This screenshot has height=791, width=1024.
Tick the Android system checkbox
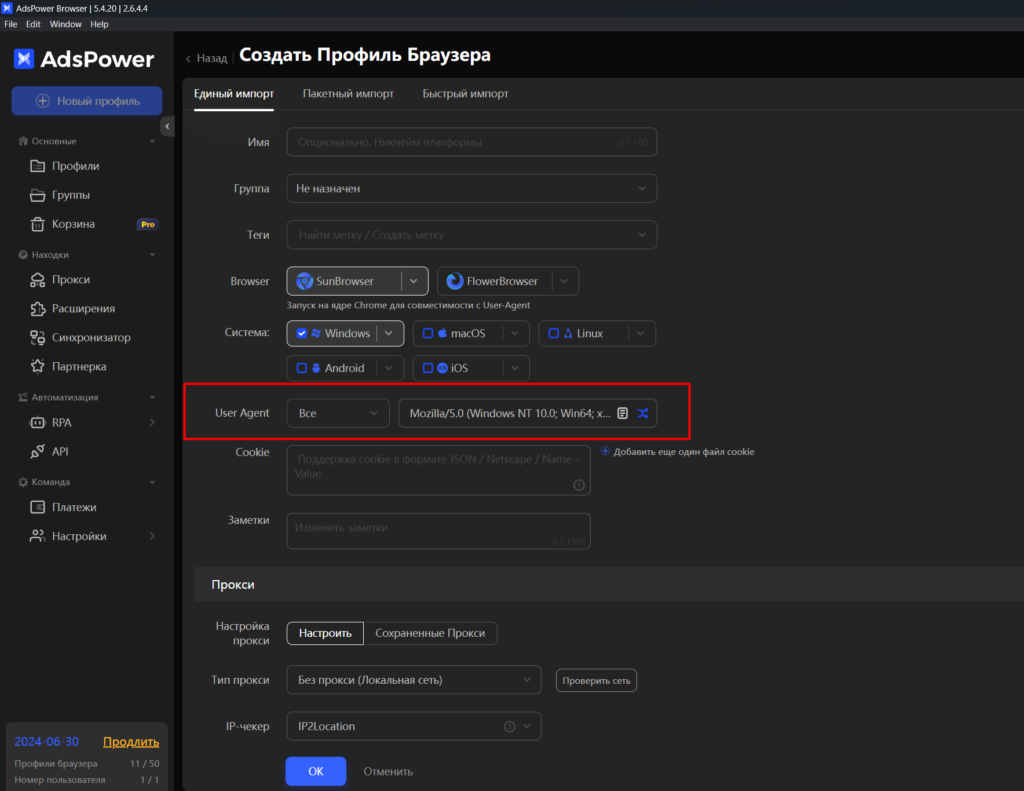302,368
